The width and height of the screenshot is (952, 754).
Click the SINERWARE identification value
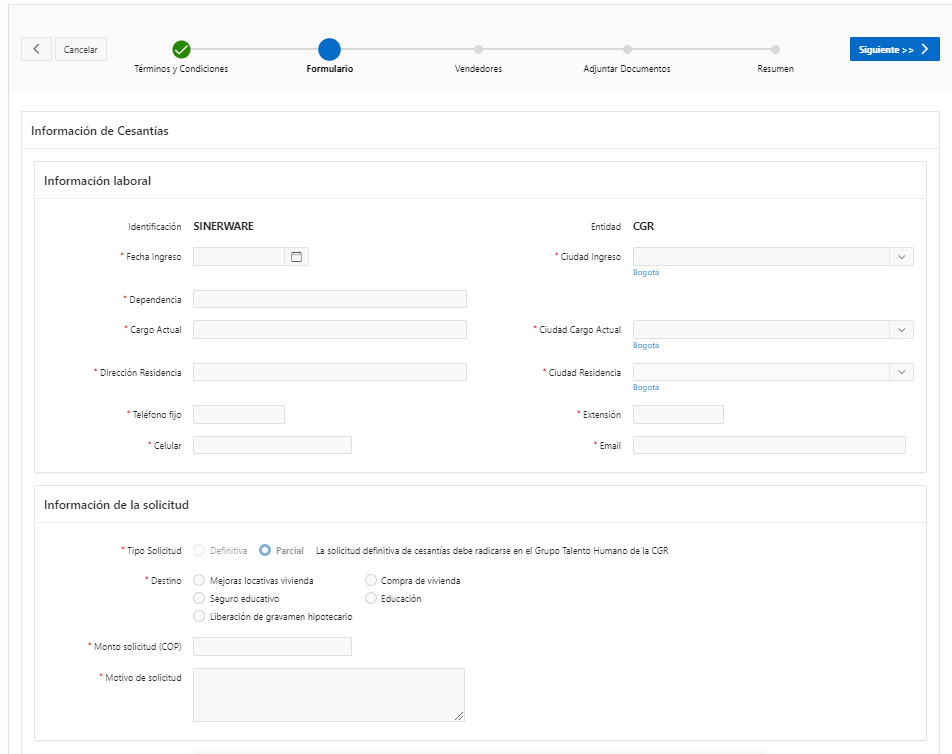(223, 226)
